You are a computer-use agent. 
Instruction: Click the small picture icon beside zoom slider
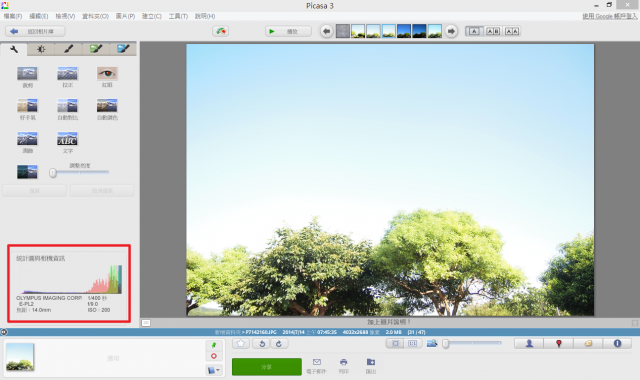(x=432, y=344)
